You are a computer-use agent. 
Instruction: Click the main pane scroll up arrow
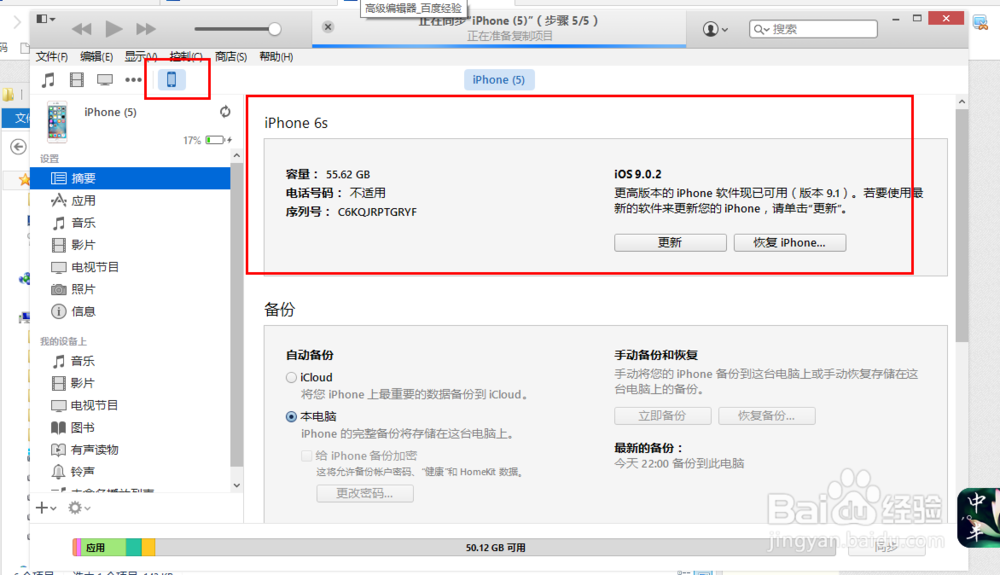[x=961, y=102]
